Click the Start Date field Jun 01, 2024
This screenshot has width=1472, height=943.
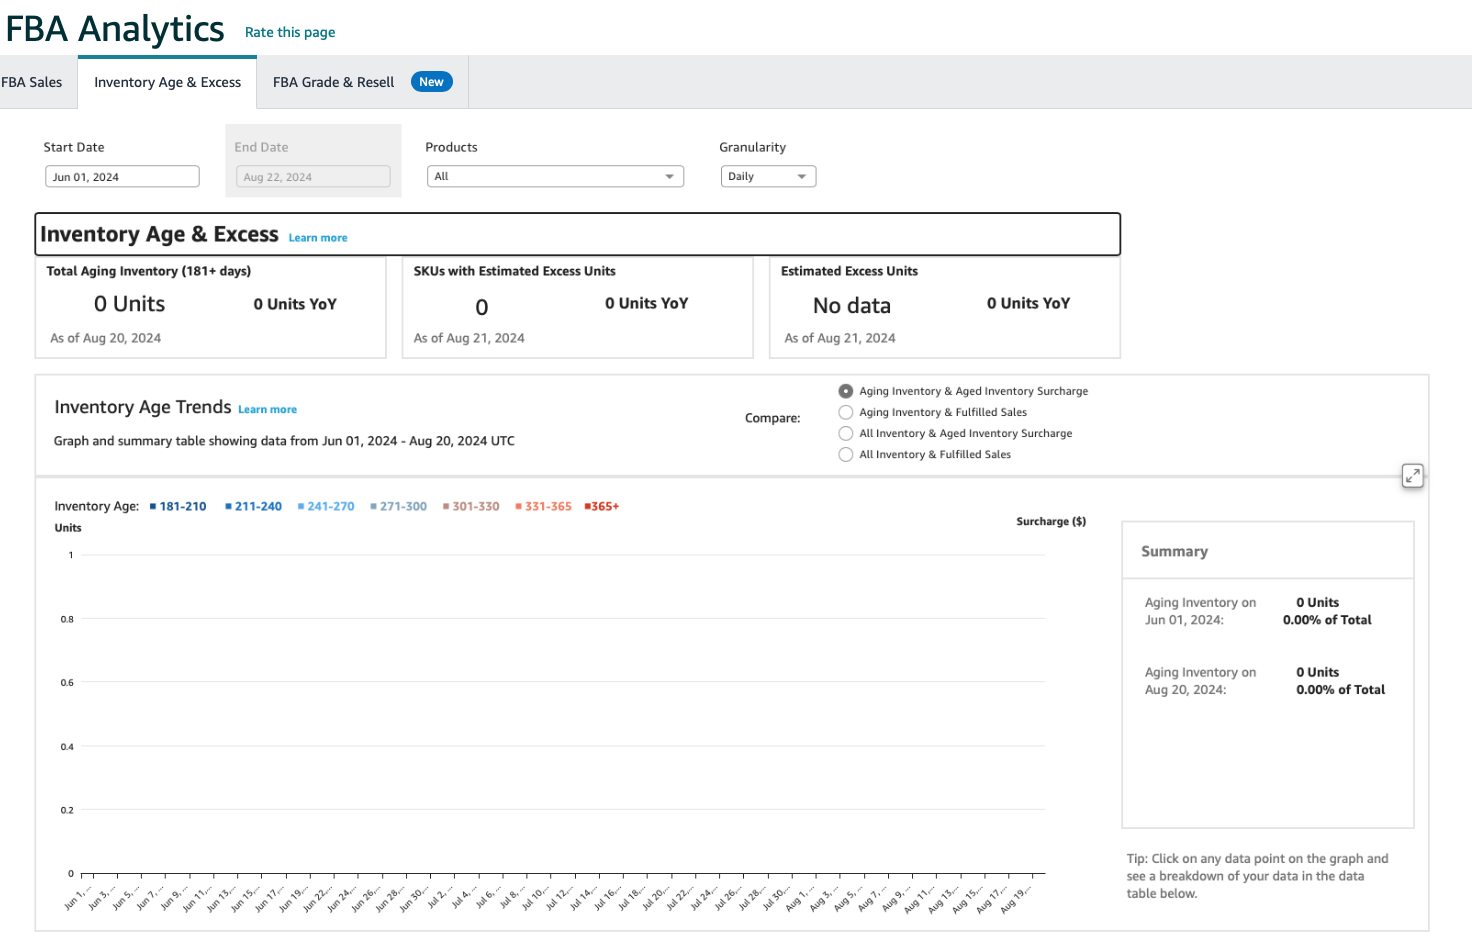coord(122,177)
